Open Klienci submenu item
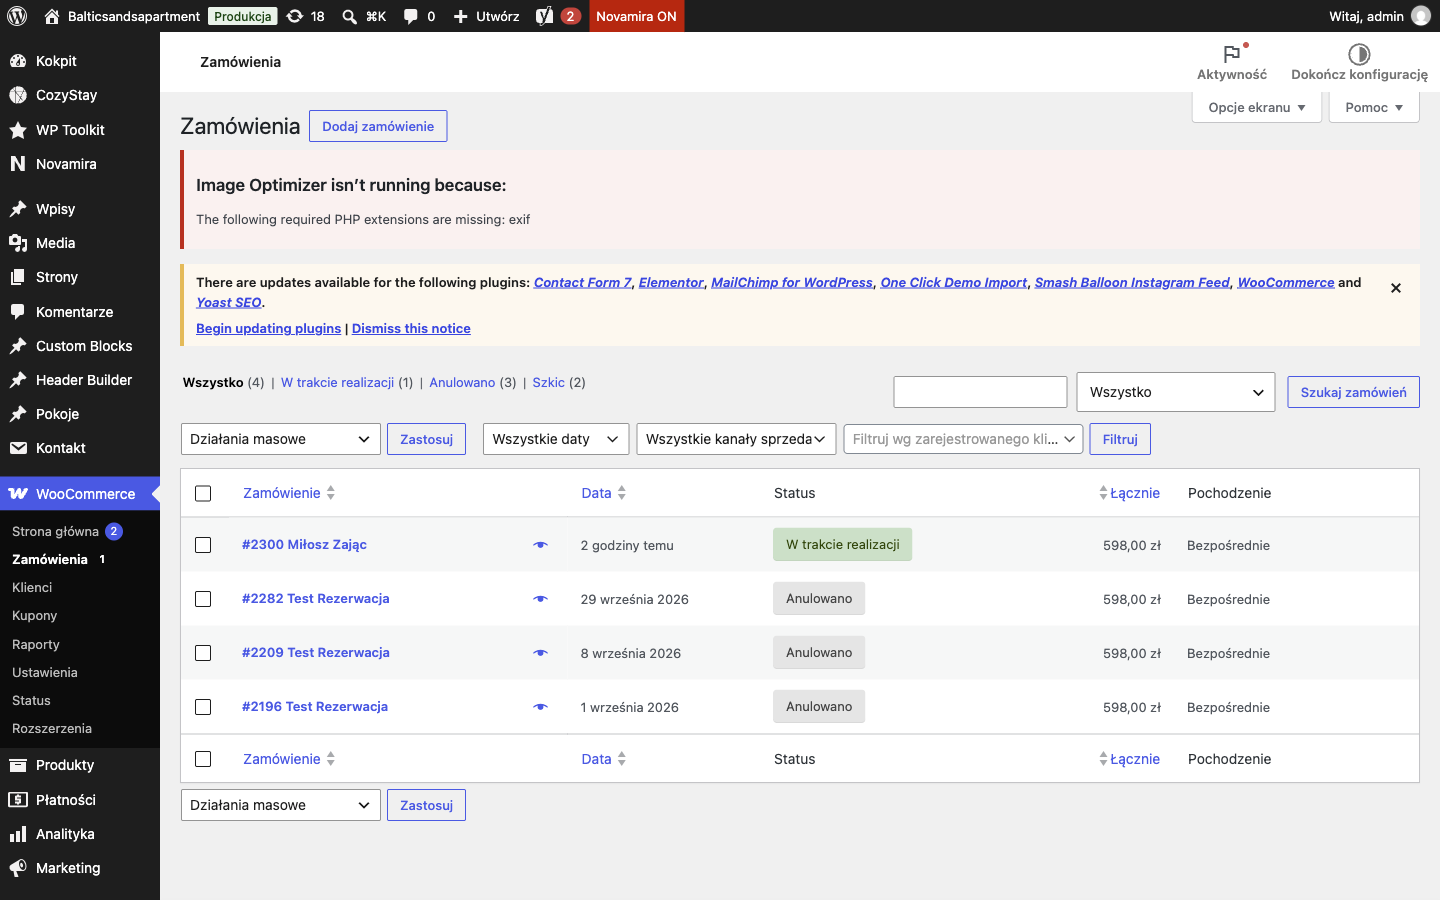Screen dimensions: 1440x900 (32, 588)
